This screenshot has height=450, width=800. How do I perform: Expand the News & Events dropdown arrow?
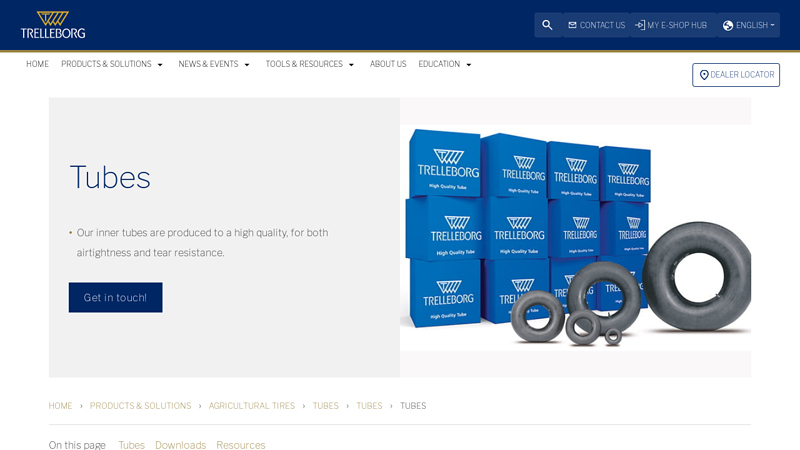coord(247,65)
